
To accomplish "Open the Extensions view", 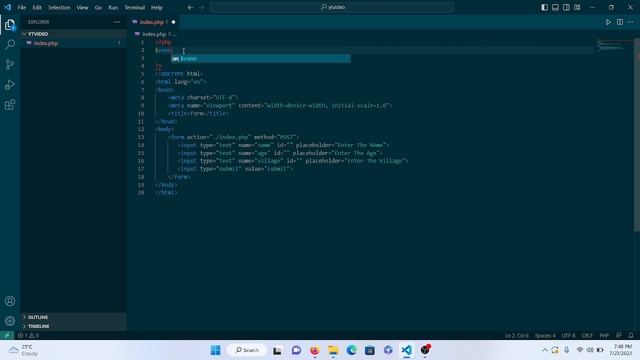I will pos(10,105).
